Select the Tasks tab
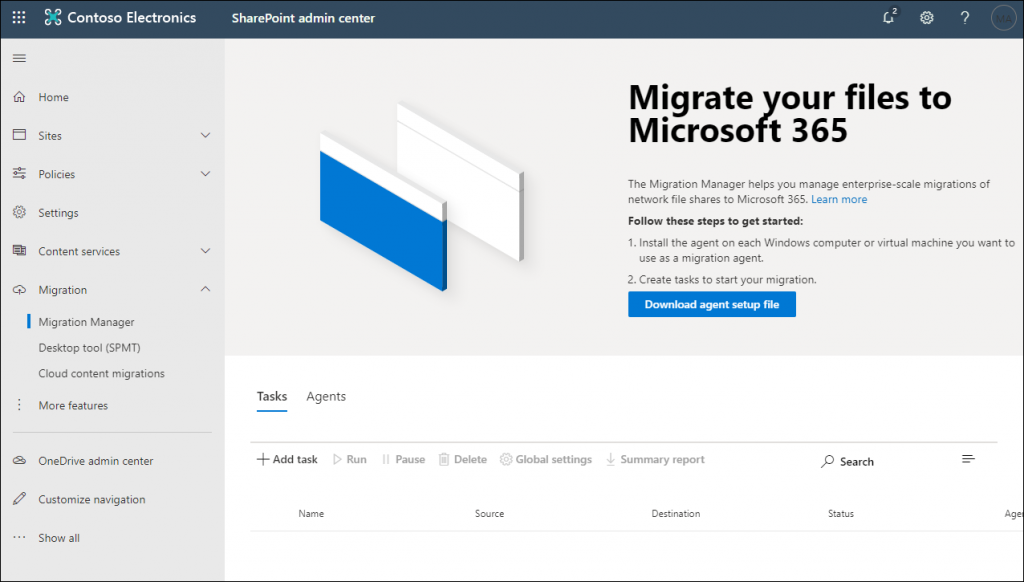 (x=271, y=396)
